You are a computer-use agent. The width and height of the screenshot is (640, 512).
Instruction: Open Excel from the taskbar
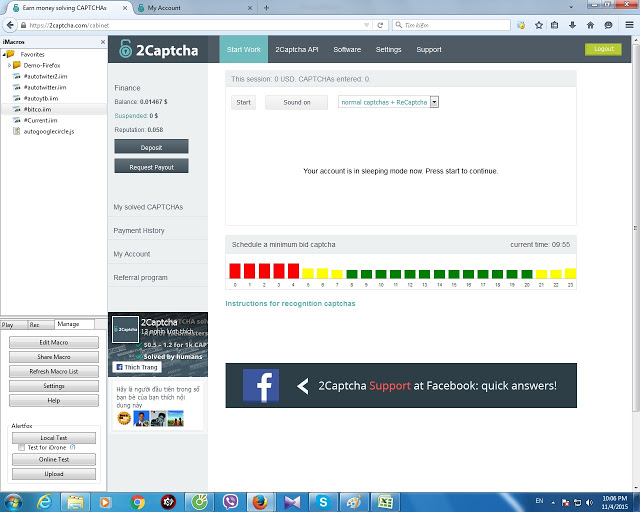[x=384, y=502]
